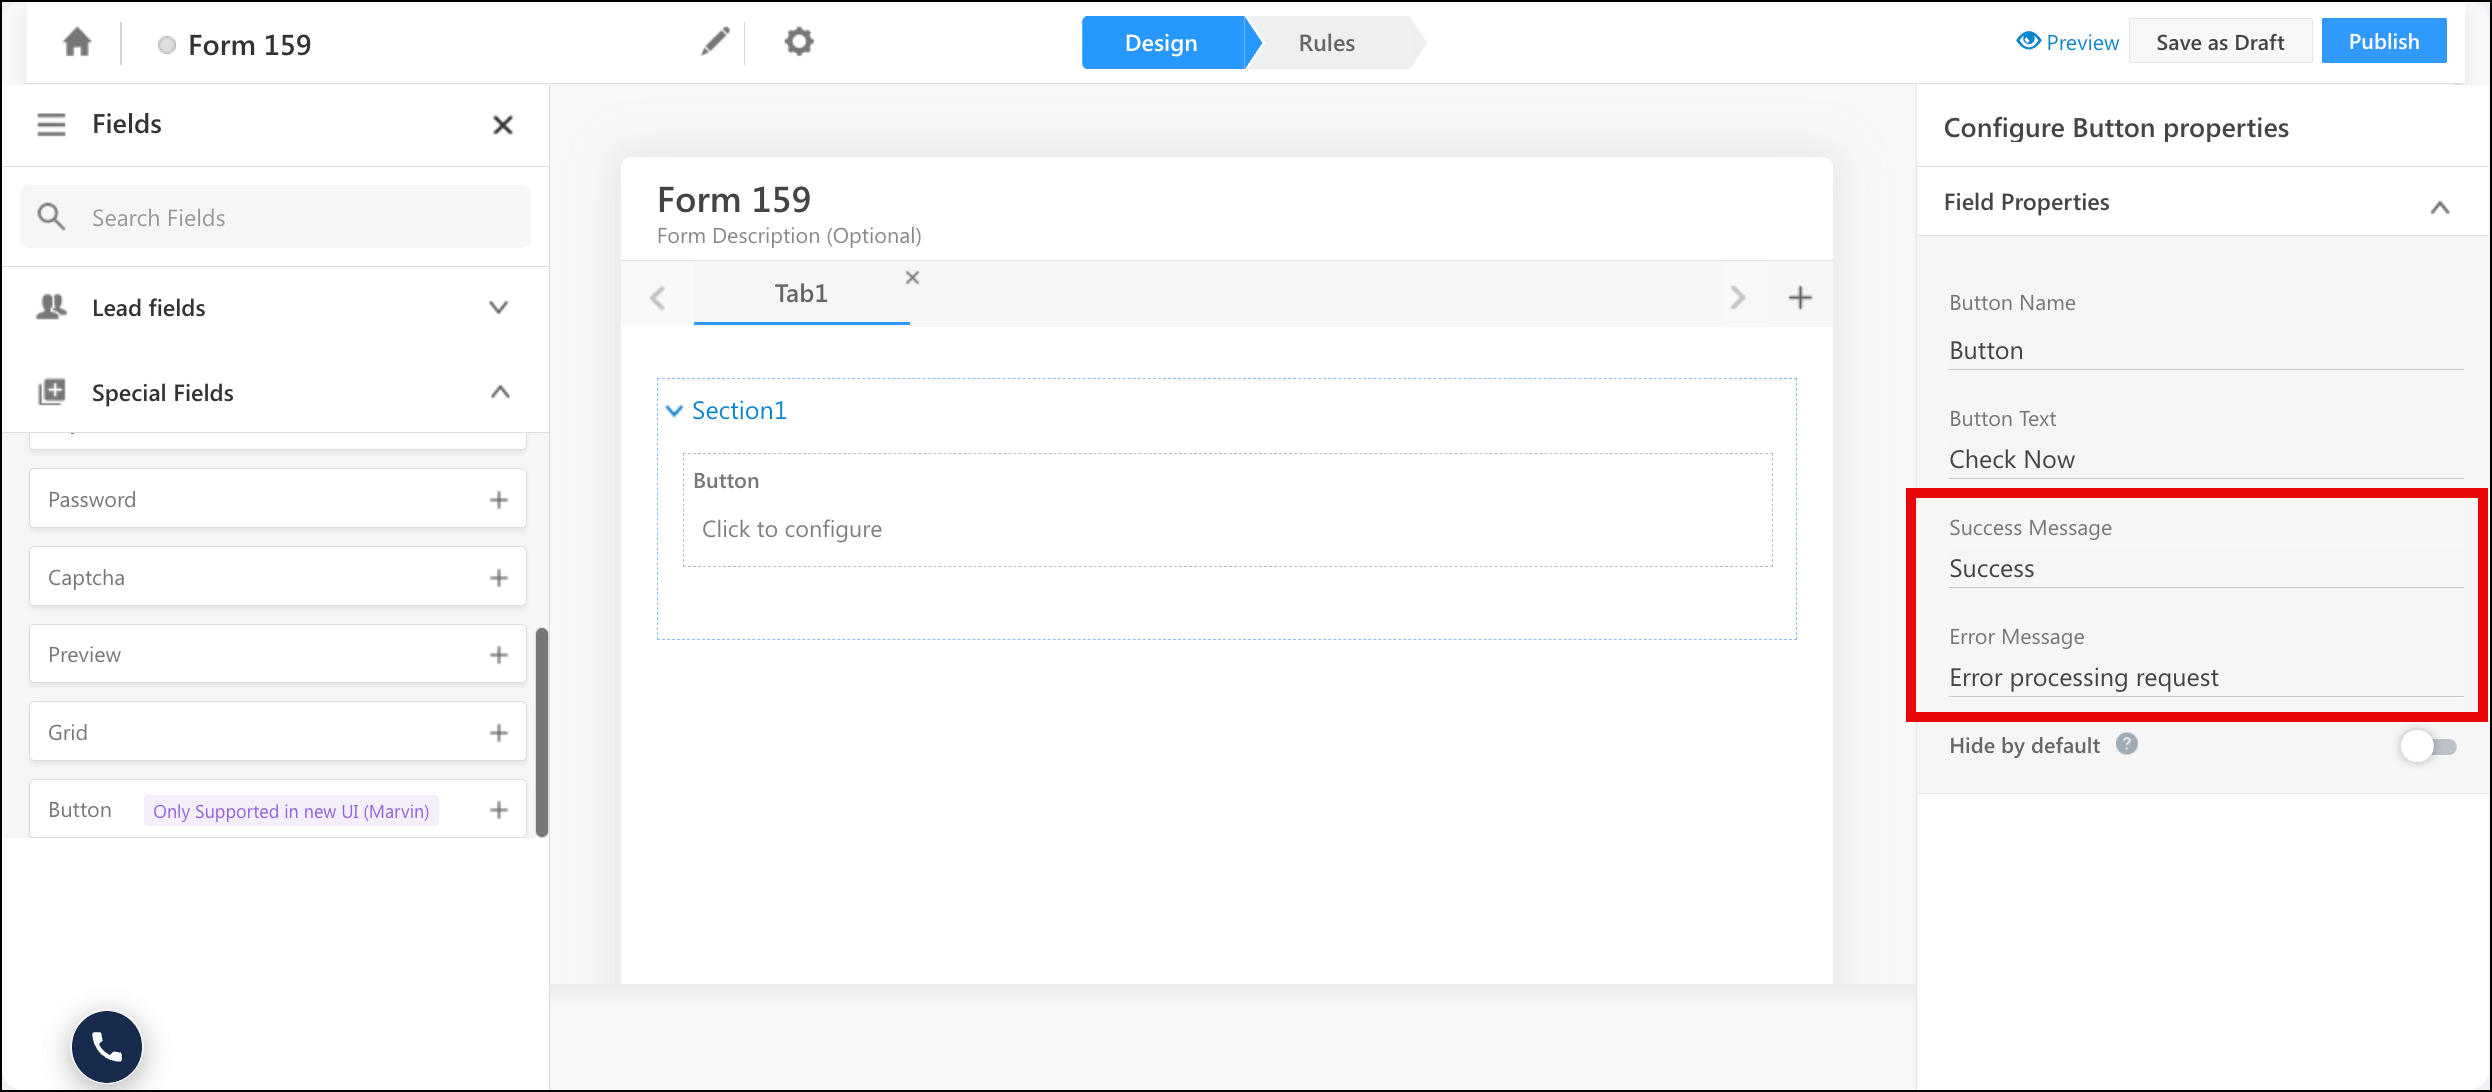Open form Preview link
Image resolution: width=2492 pixels, height=1092 pixels.
[2068, 42]
